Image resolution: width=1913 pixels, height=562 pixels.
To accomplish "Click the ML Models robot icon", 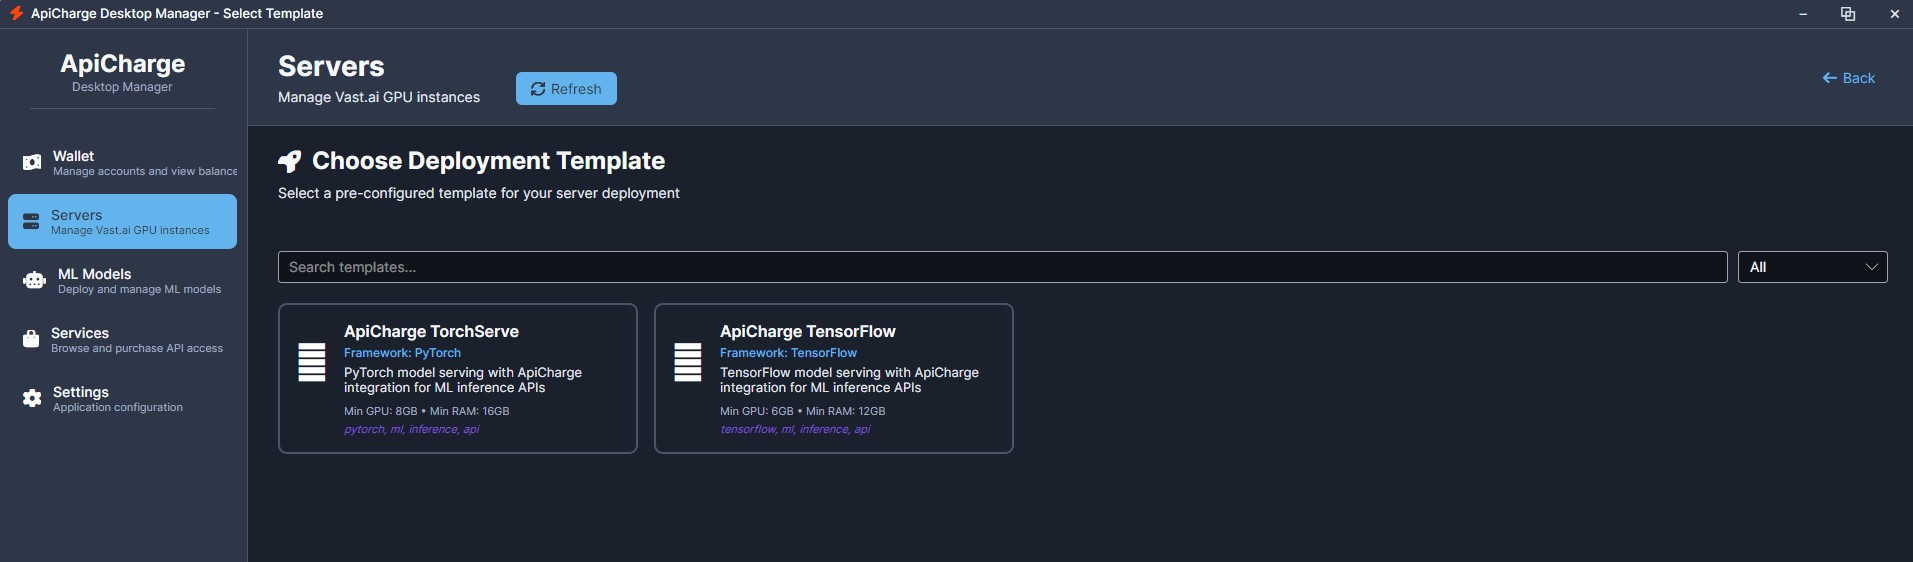I will tap(34, 281).
